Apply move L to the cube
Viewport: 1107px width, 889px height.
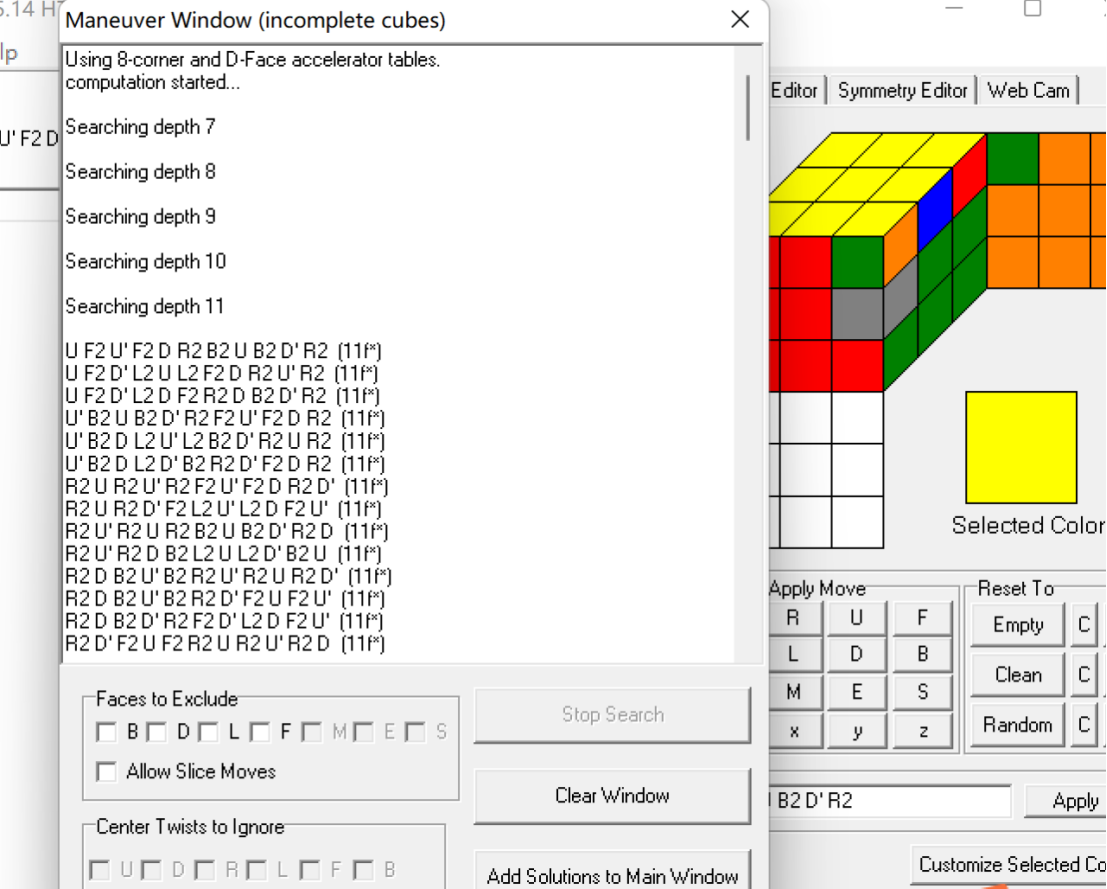793,655
